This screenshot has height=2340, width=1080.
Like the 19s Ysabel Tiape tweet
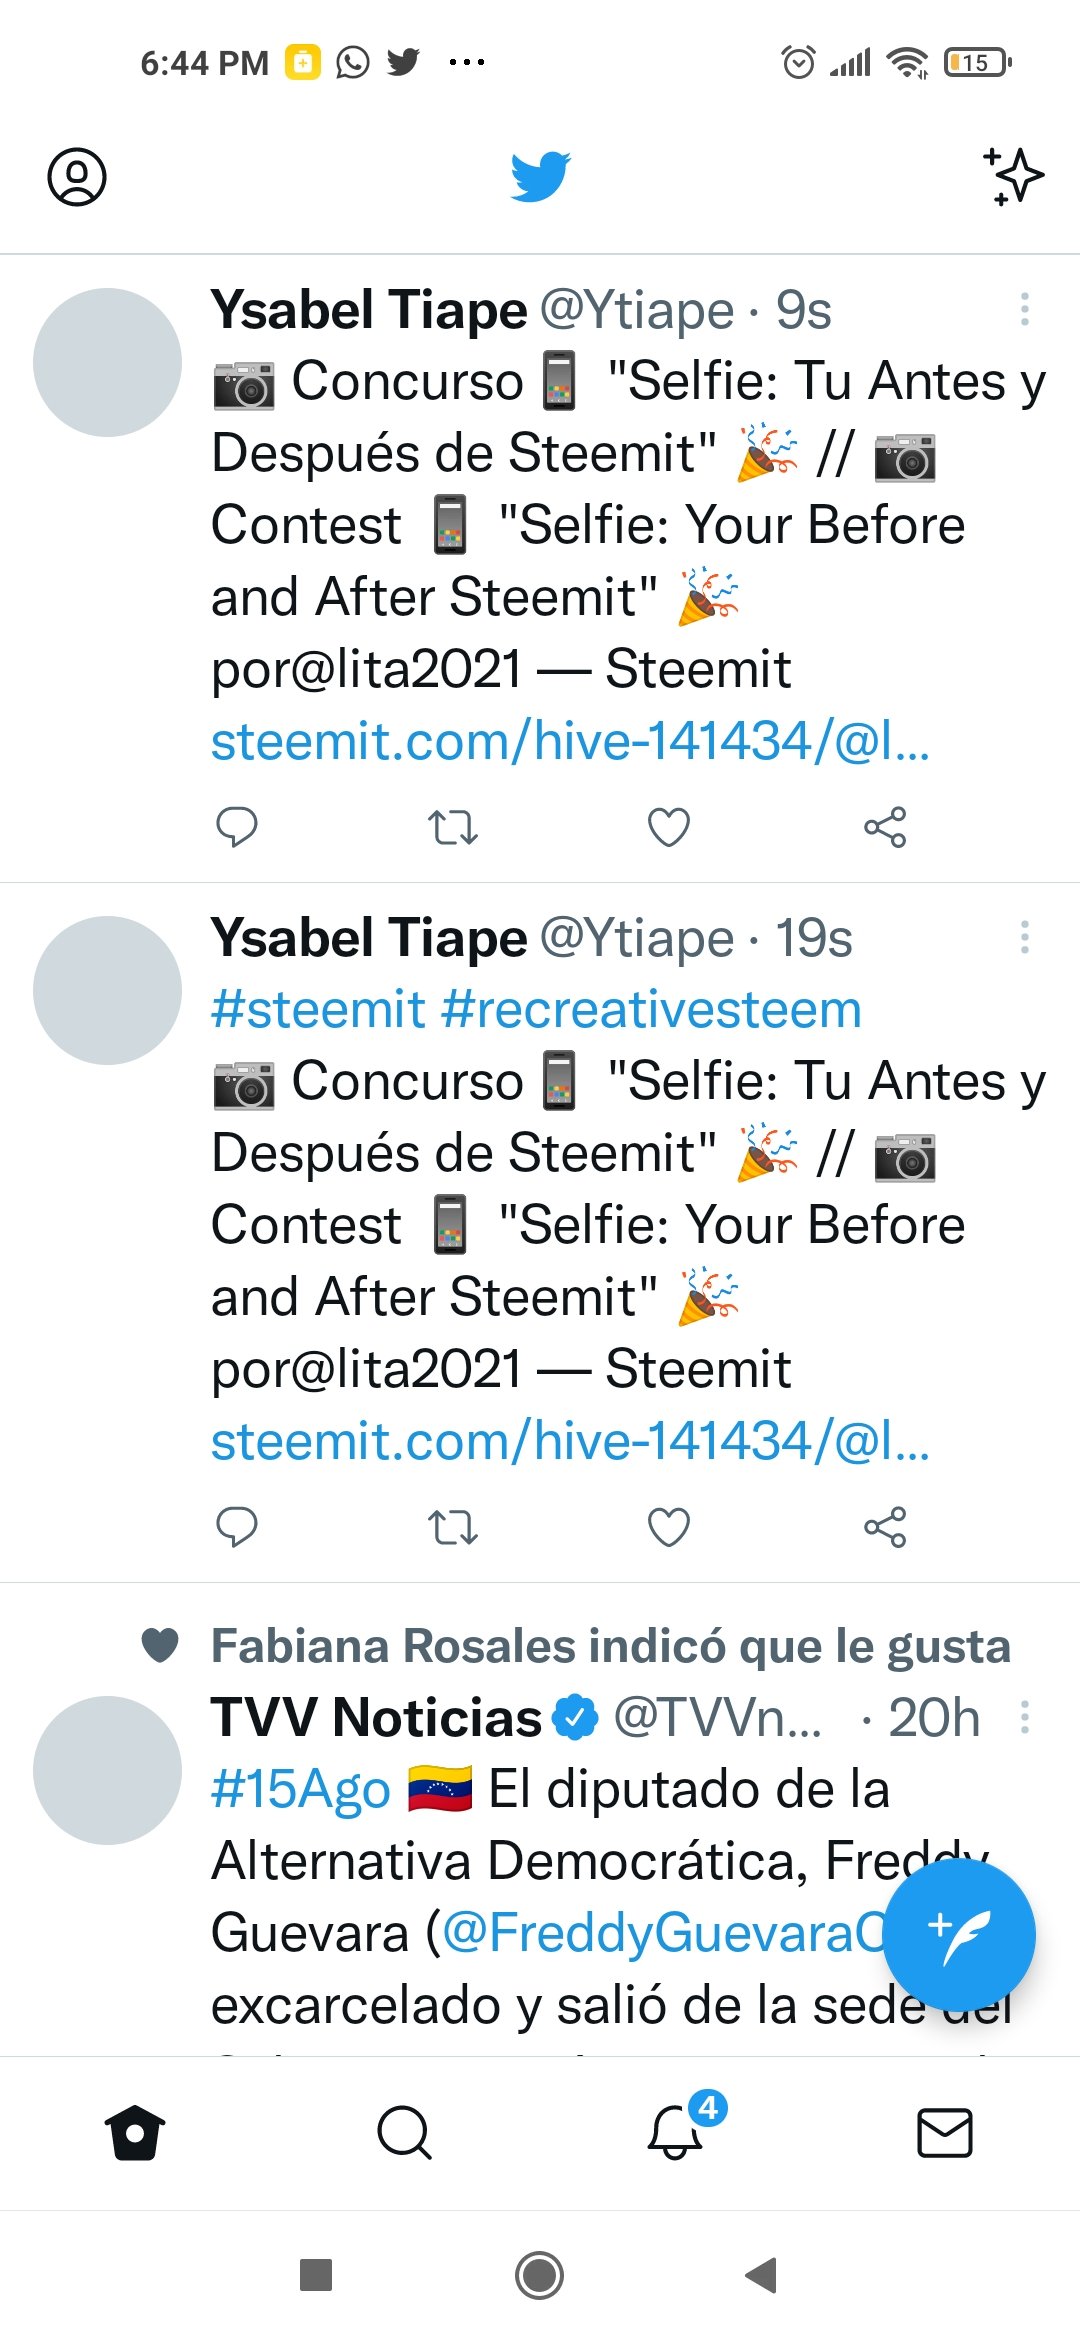click(x=669, y=1527)
